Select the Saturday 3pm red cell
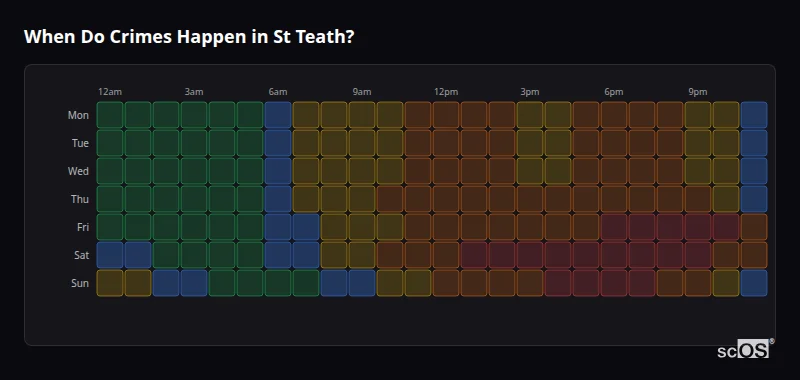The image size is (800, 380). tap(530, 255)
